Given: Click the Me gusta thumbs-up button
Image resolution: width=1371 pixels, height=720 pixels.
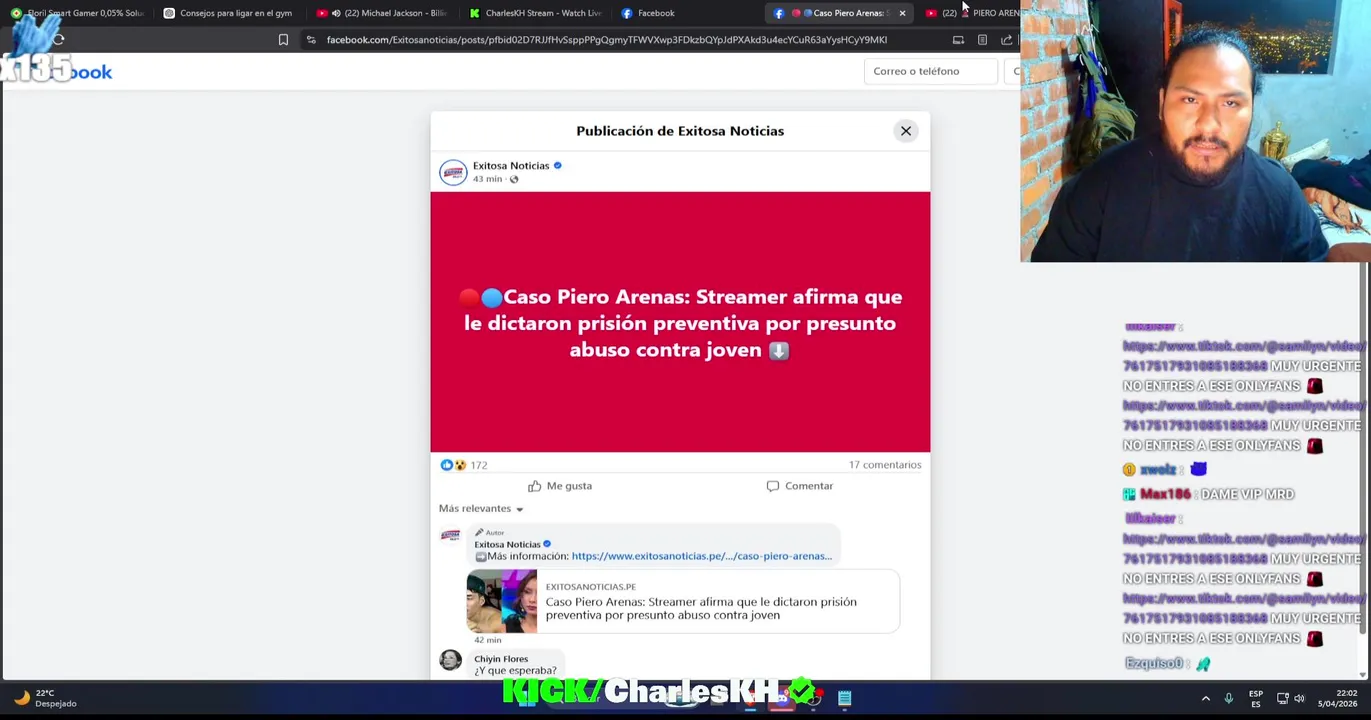Looking at the screenshot, I should (x=560, y=486).
